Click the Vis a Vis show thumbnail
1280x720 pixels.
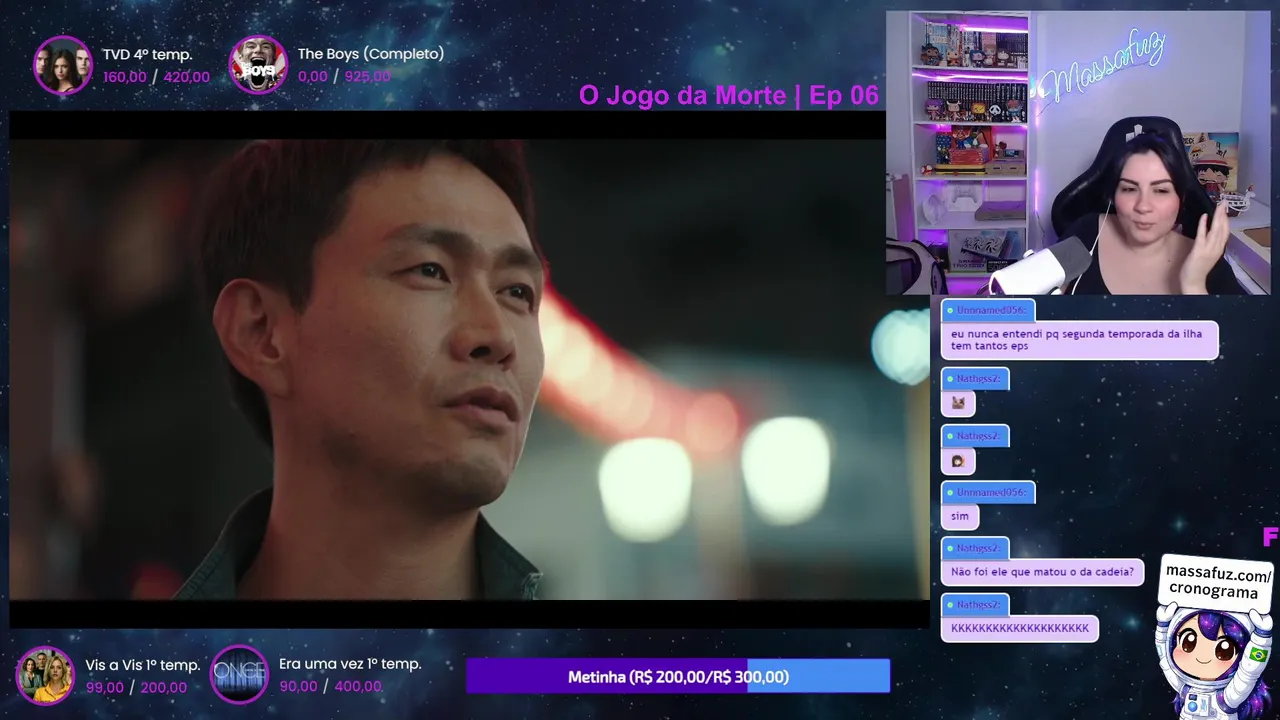[45, 676]
